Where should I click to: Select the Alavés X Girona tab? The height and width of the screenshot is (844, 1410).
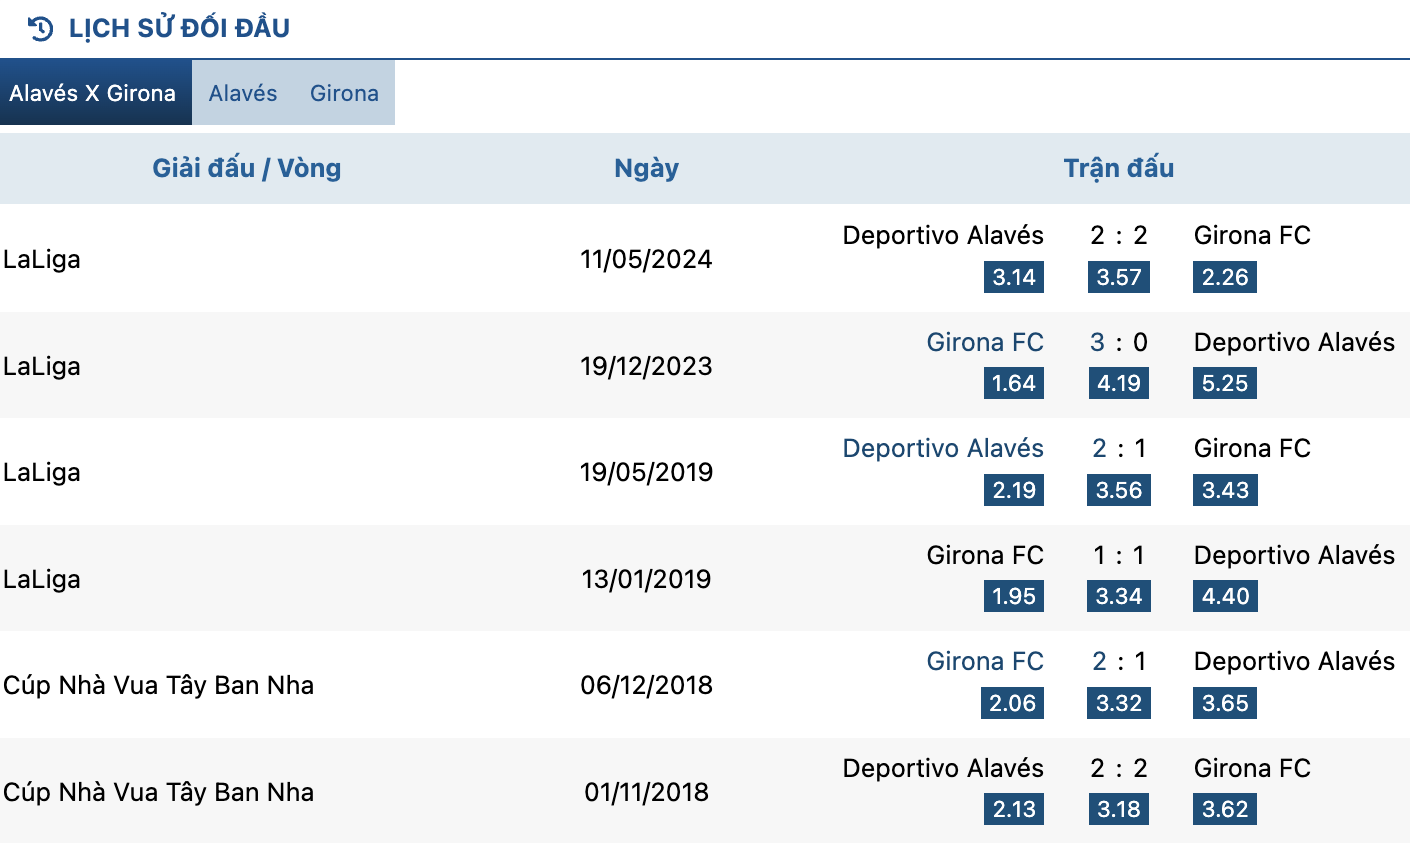96,93
